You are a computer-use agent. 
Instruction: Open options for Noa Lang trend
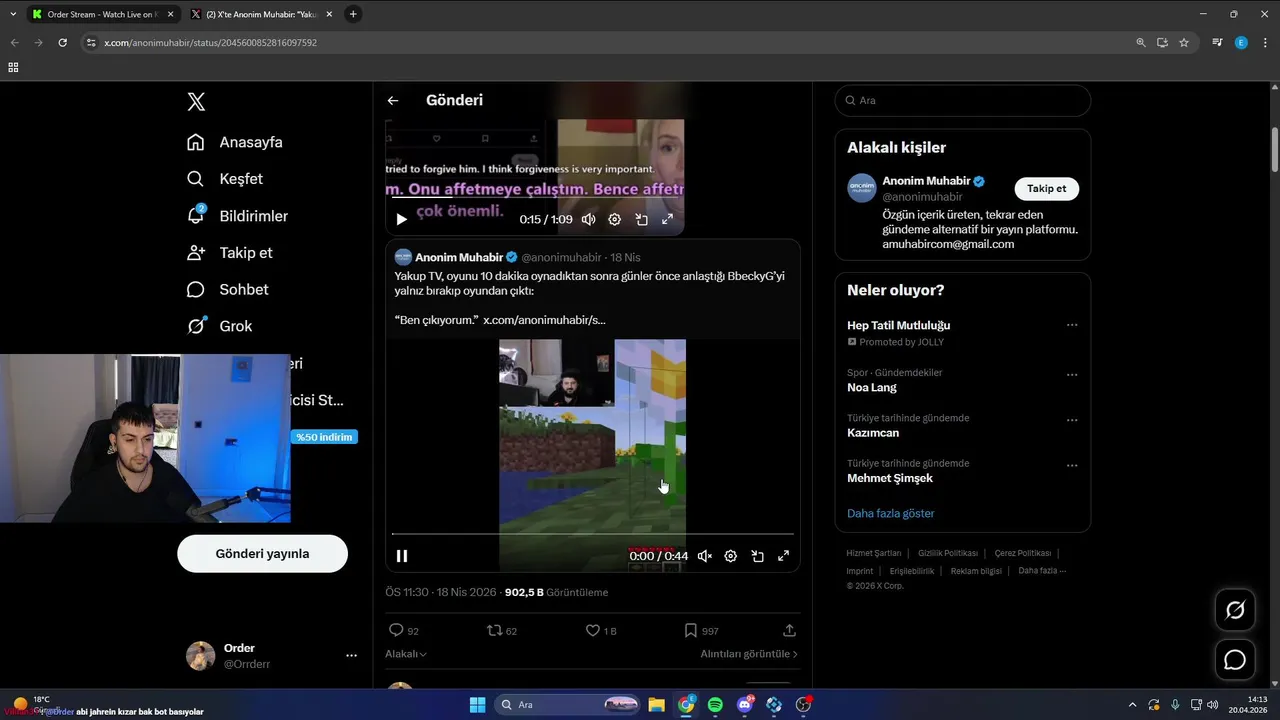pyautogui.click(x=1072, y=375)
